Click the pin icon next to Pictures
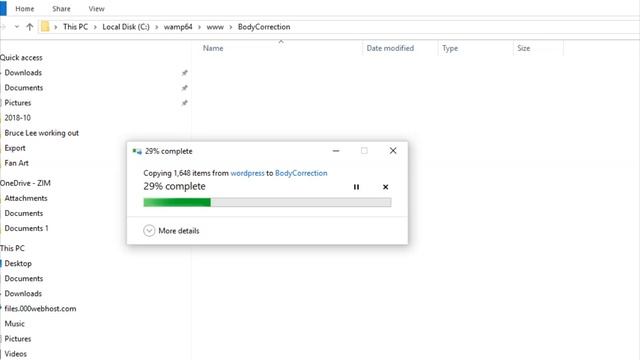Image resolution: width=640 pixels, height=360 pixels. [184, 103]
